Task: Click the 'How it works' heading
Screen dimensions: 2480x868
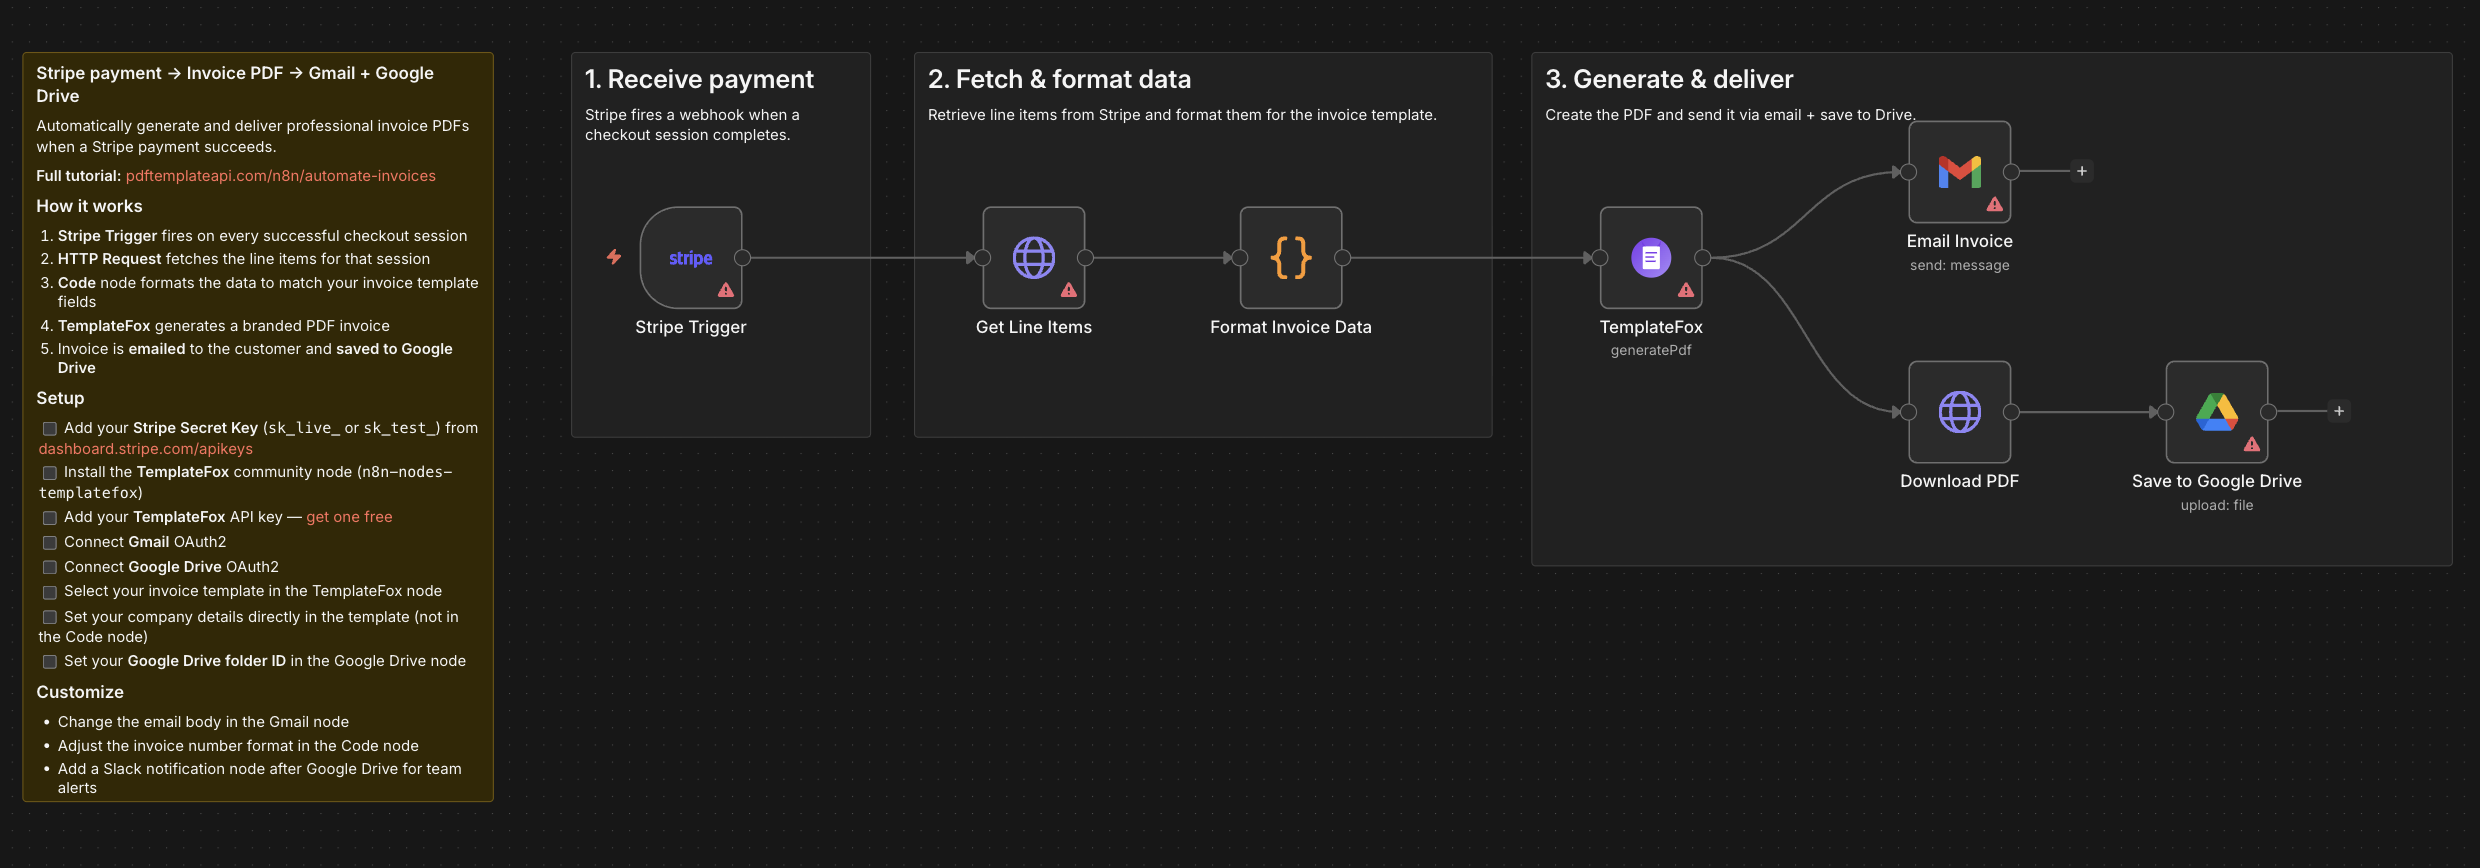Action: [89, 206]
